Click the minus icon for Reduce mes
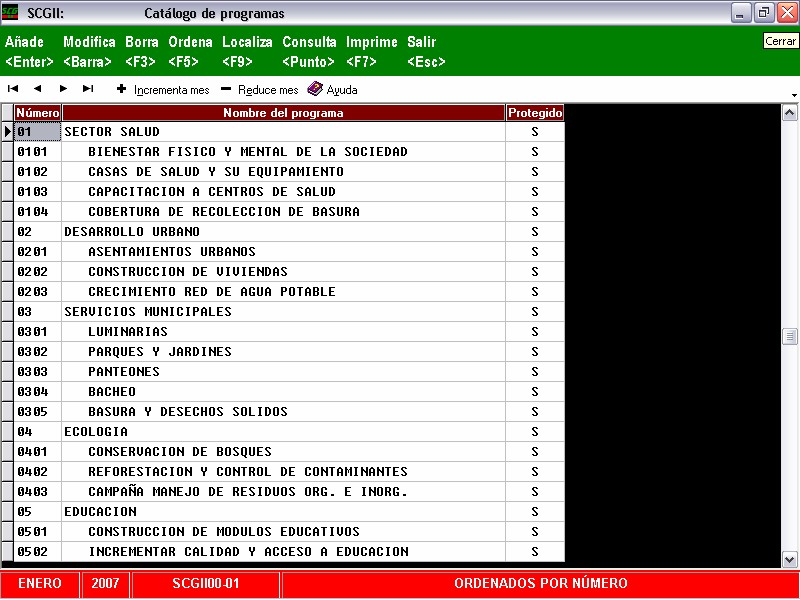The image size is (800, 600). (x=226, y=89)
